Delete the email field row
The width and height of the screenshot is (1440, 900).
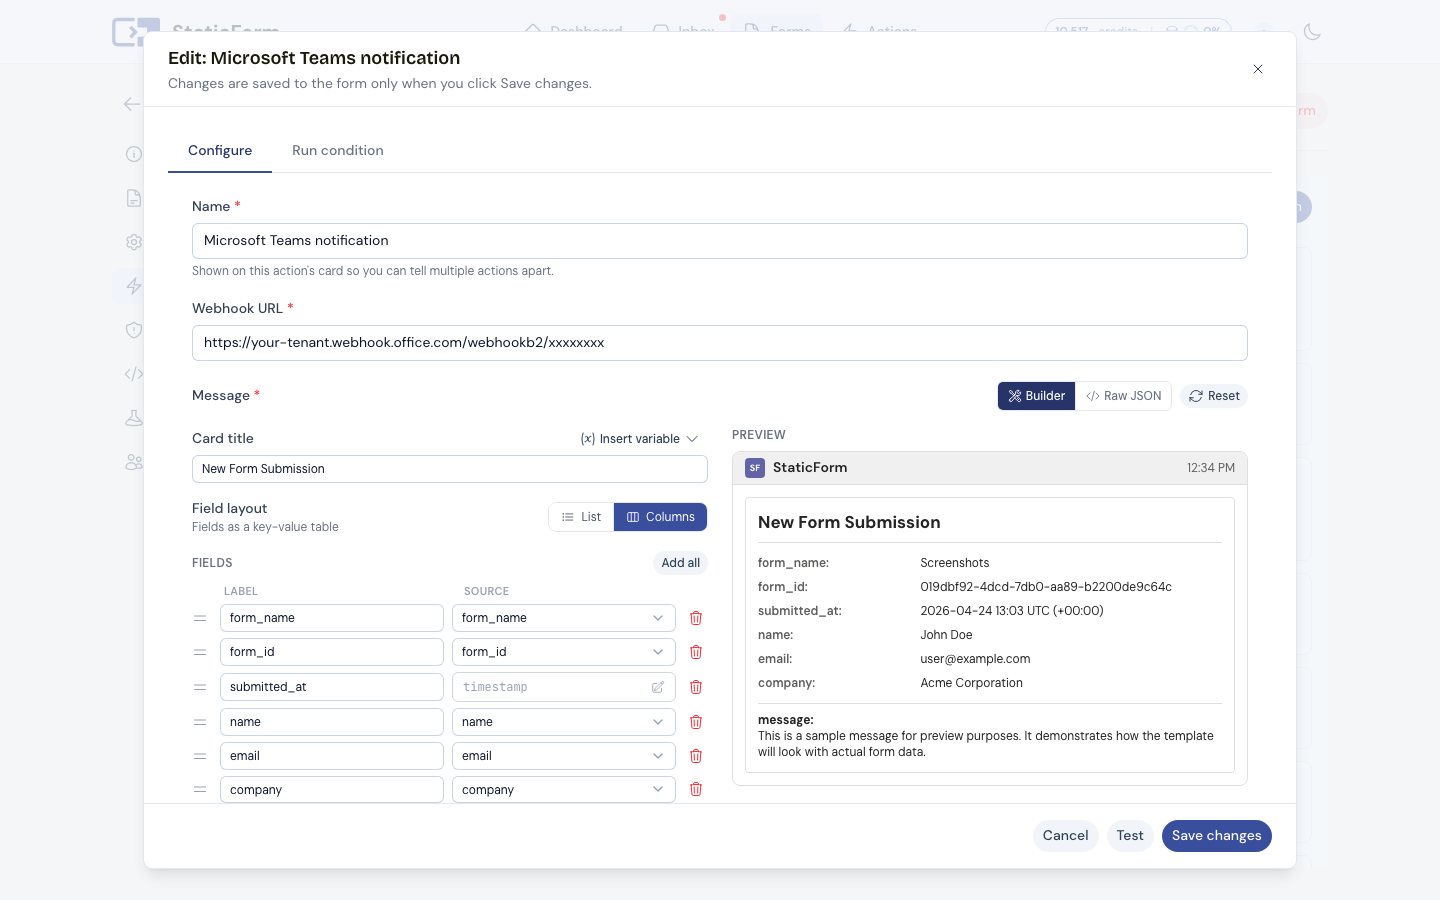pos(696,756)
